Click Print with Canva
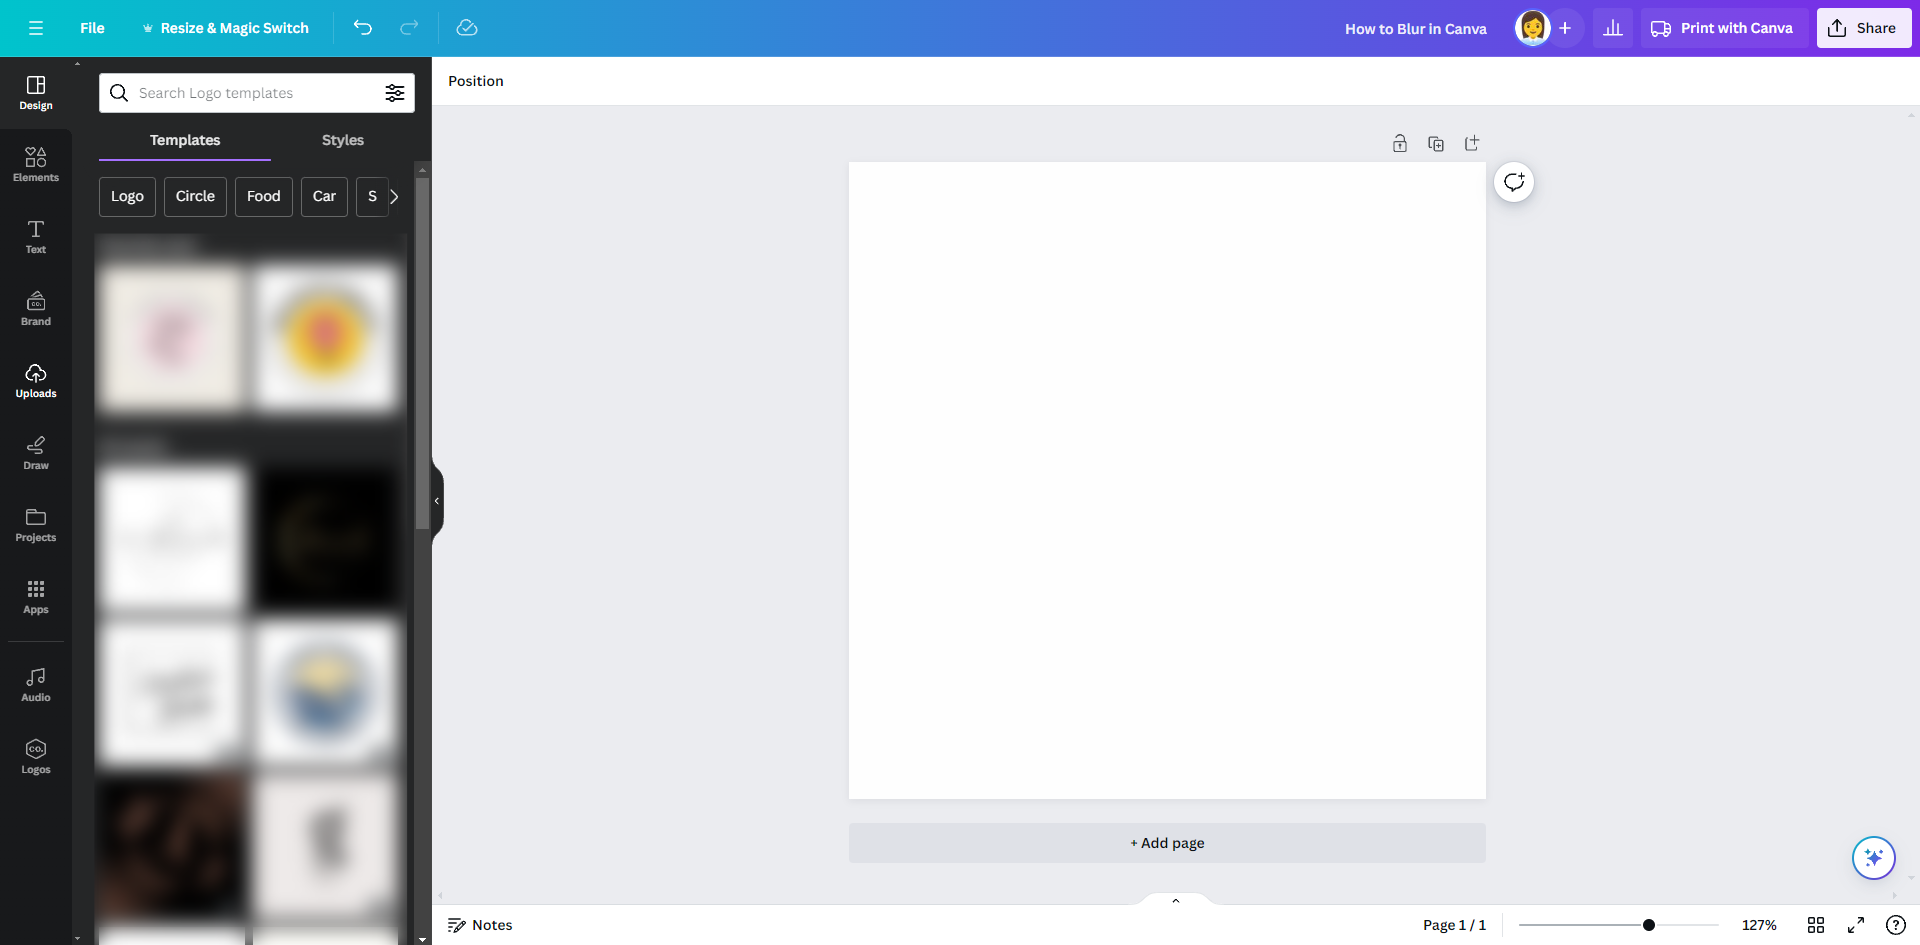Screen dimensions: 1920x945 tap(1723, 28)
